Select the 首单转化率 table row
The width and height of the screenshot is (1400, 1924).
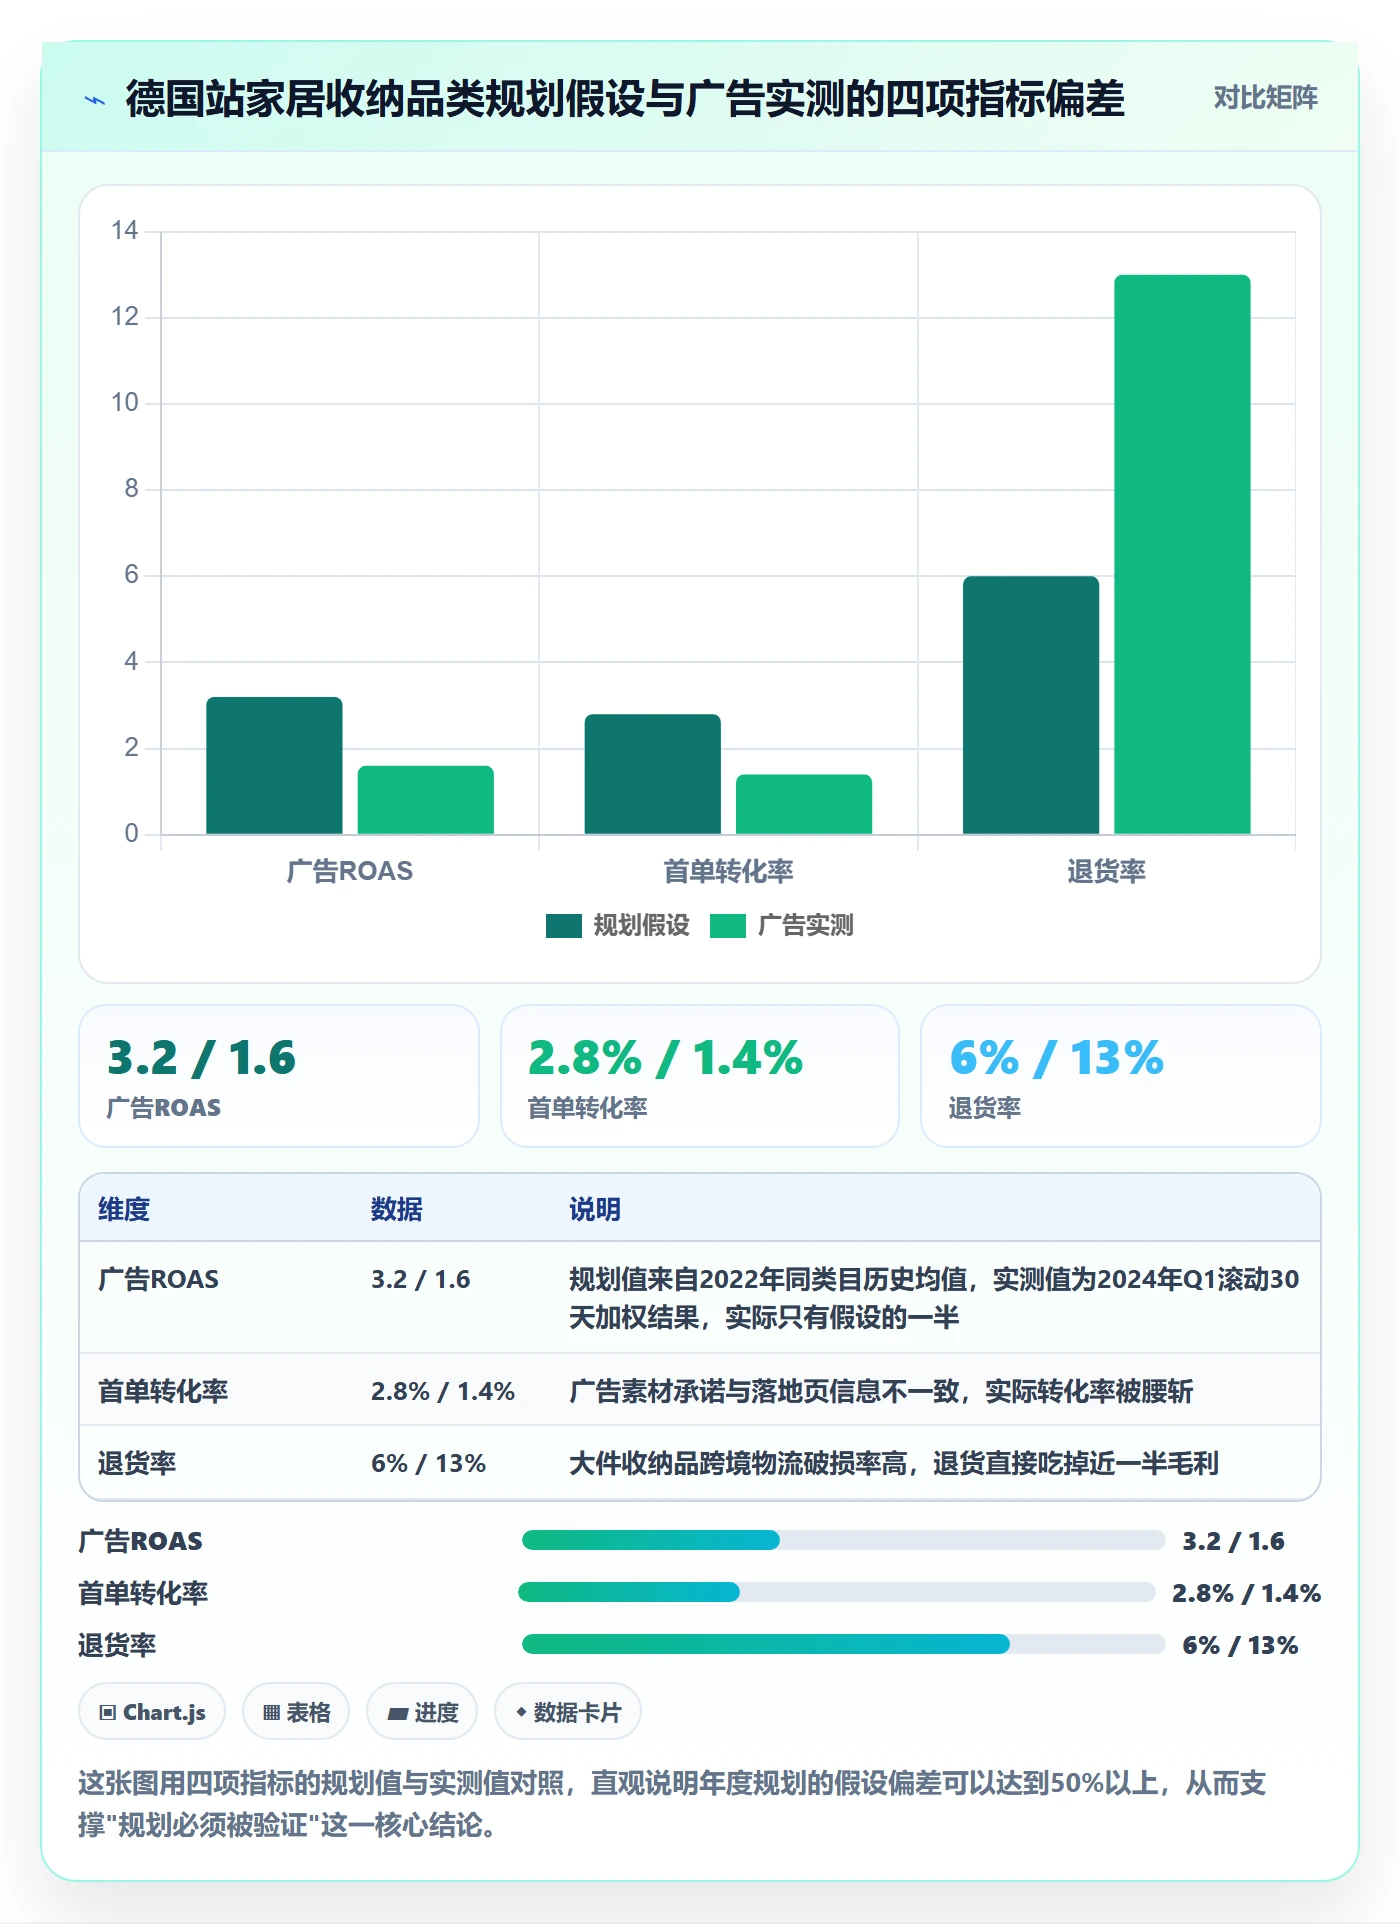pyautogui.click(x=700, y=1390)
